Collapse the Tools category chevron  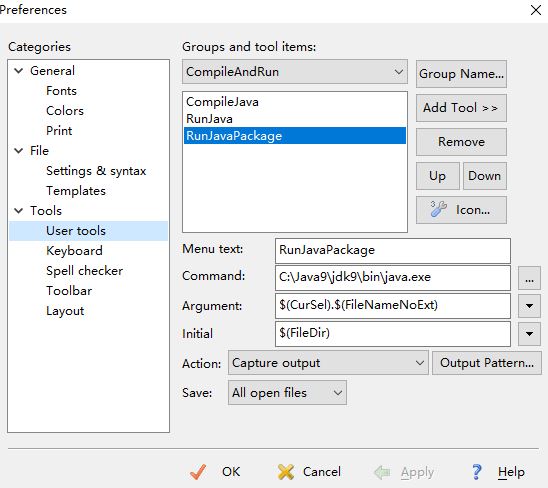point(19,211)
